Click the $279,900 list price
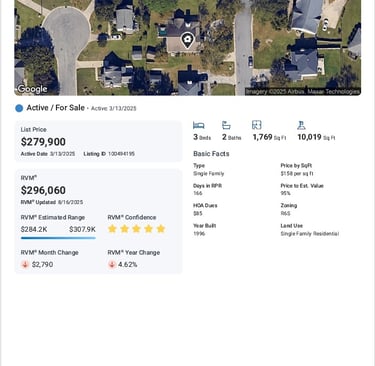375x366 pixels. [x=43, y=142]
